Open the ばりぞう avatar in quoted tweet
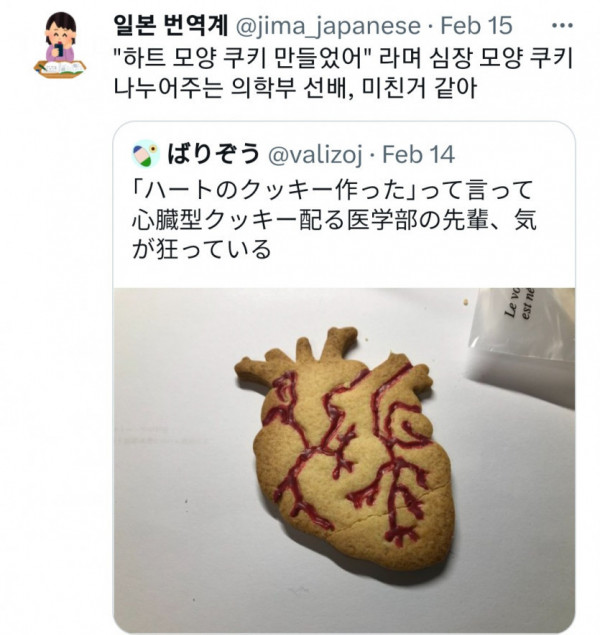Image resolution: width=600 pixels, height=635 pixels. pyautogui.click(x=145, y=154)
